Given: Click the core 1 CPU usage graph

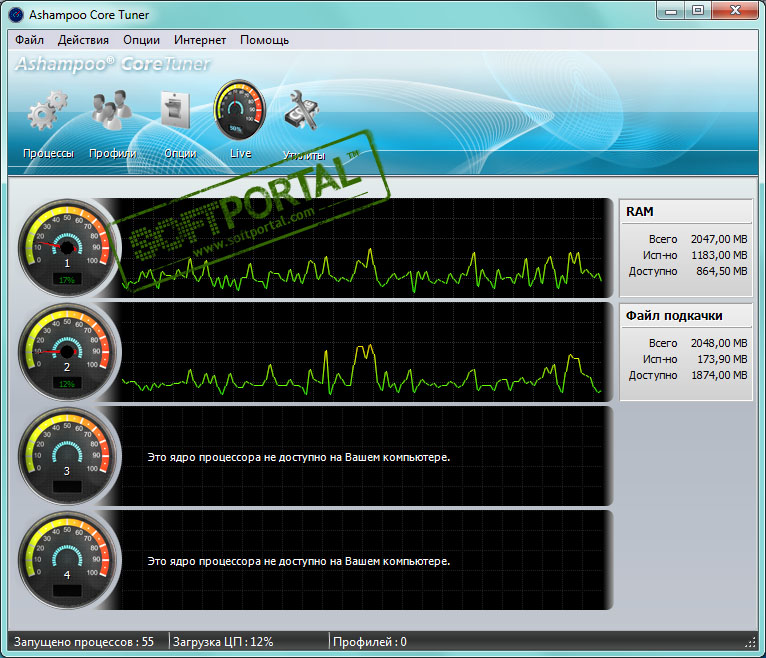Looking at the screenshot, I should 362,248.
